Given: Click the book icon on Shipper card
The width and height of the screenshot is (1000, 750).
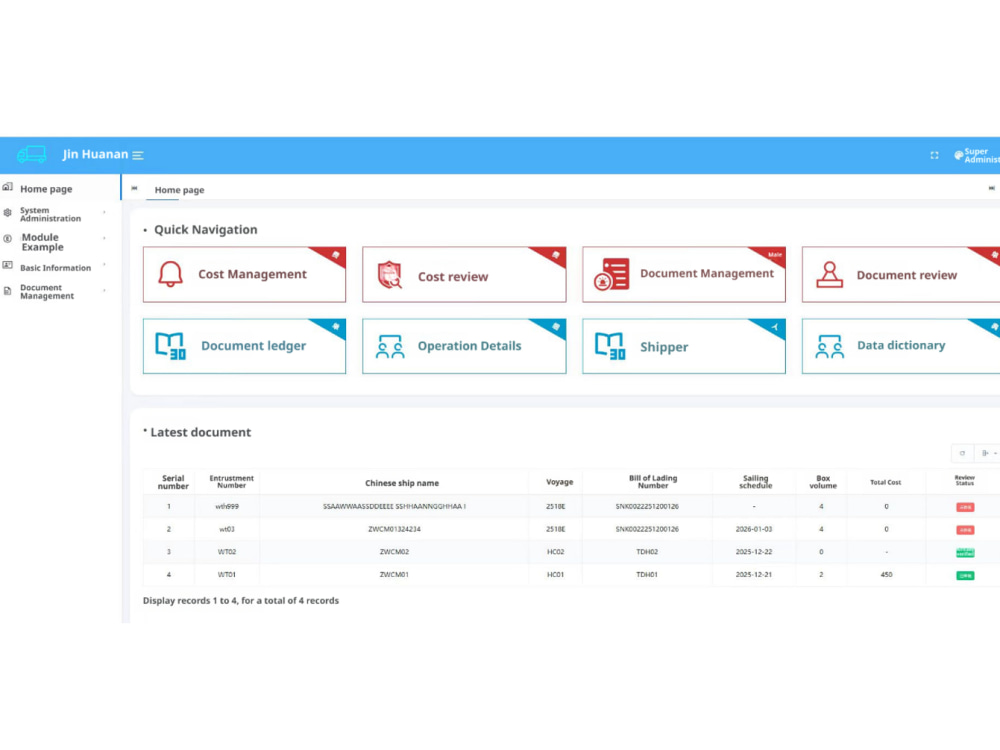Looking at the screenshot, I should [610, 346].
